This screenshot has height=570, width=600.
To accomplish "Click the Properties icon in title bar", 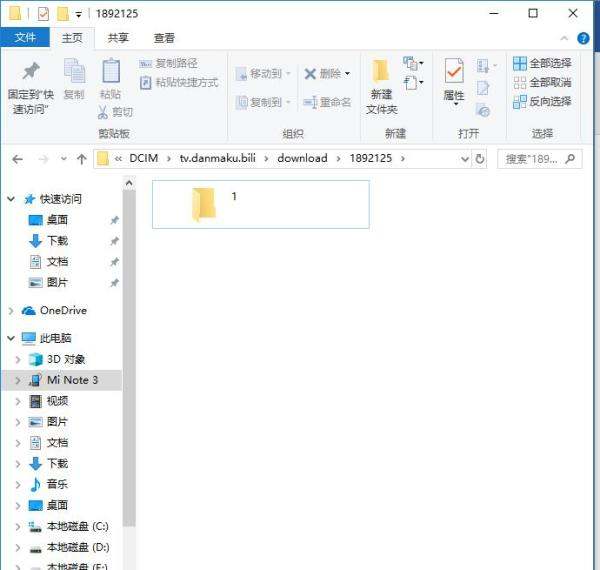I will click(x=43, y=14).
